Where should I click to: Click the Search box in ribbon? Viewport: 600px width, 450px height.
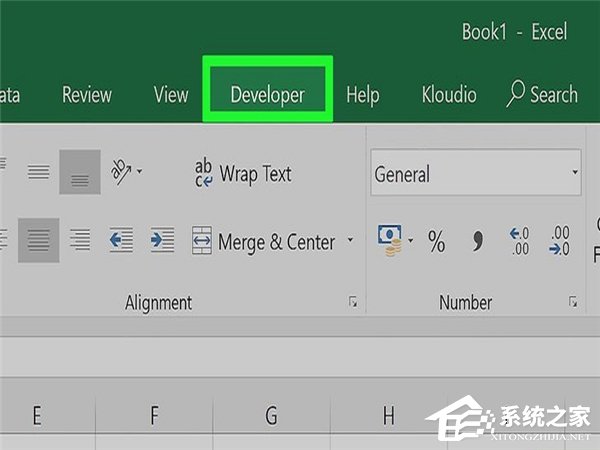(542, 94)
